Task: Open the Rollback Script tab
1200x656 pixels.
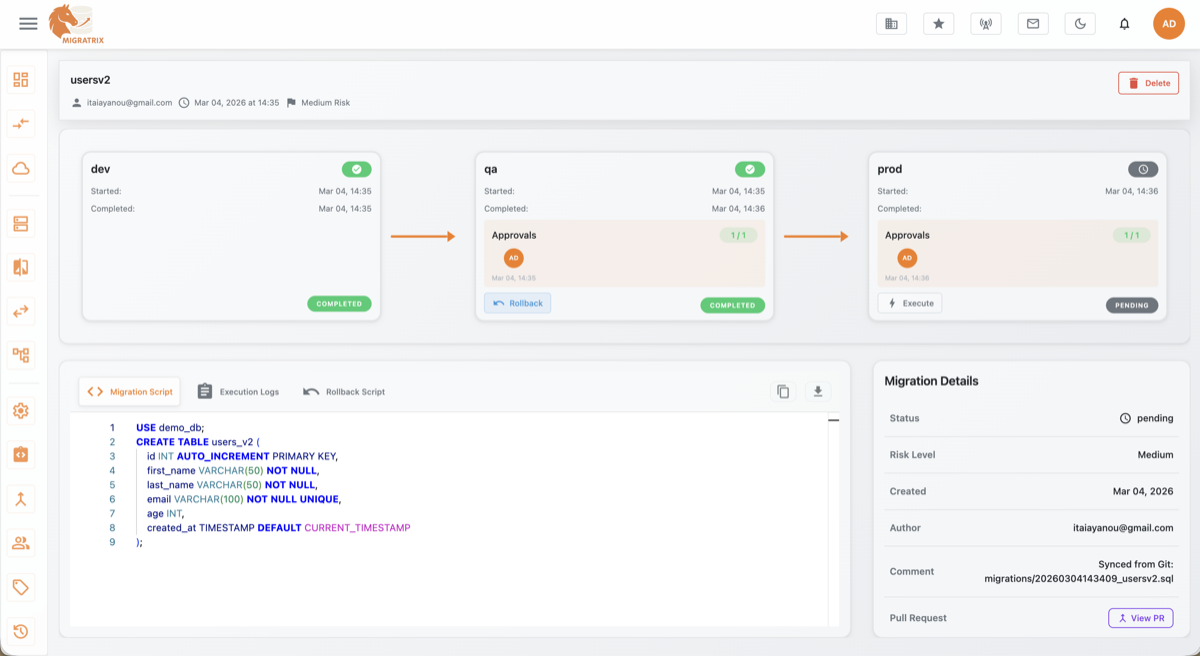Action: 344,391
